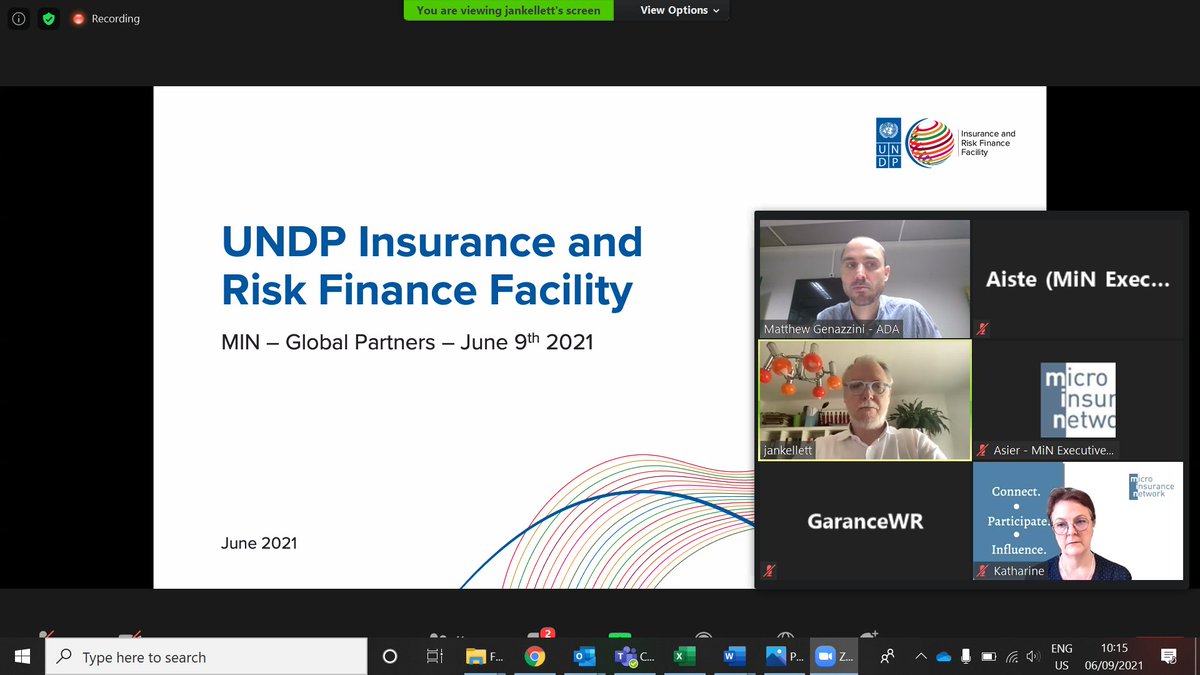Viewport: 1200px width, 675px height.
Task: Click the muted mic icon beside Asier's name
Action: 983,451
